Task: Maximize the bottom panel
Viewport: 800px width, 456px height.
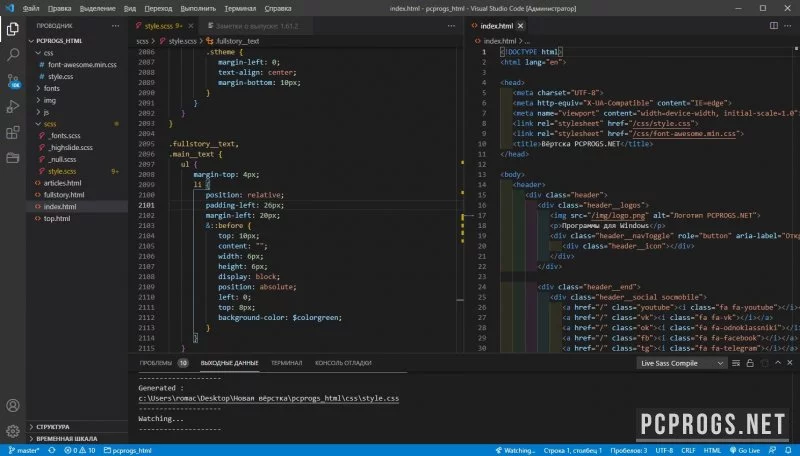Action: [x=778, y=363]
